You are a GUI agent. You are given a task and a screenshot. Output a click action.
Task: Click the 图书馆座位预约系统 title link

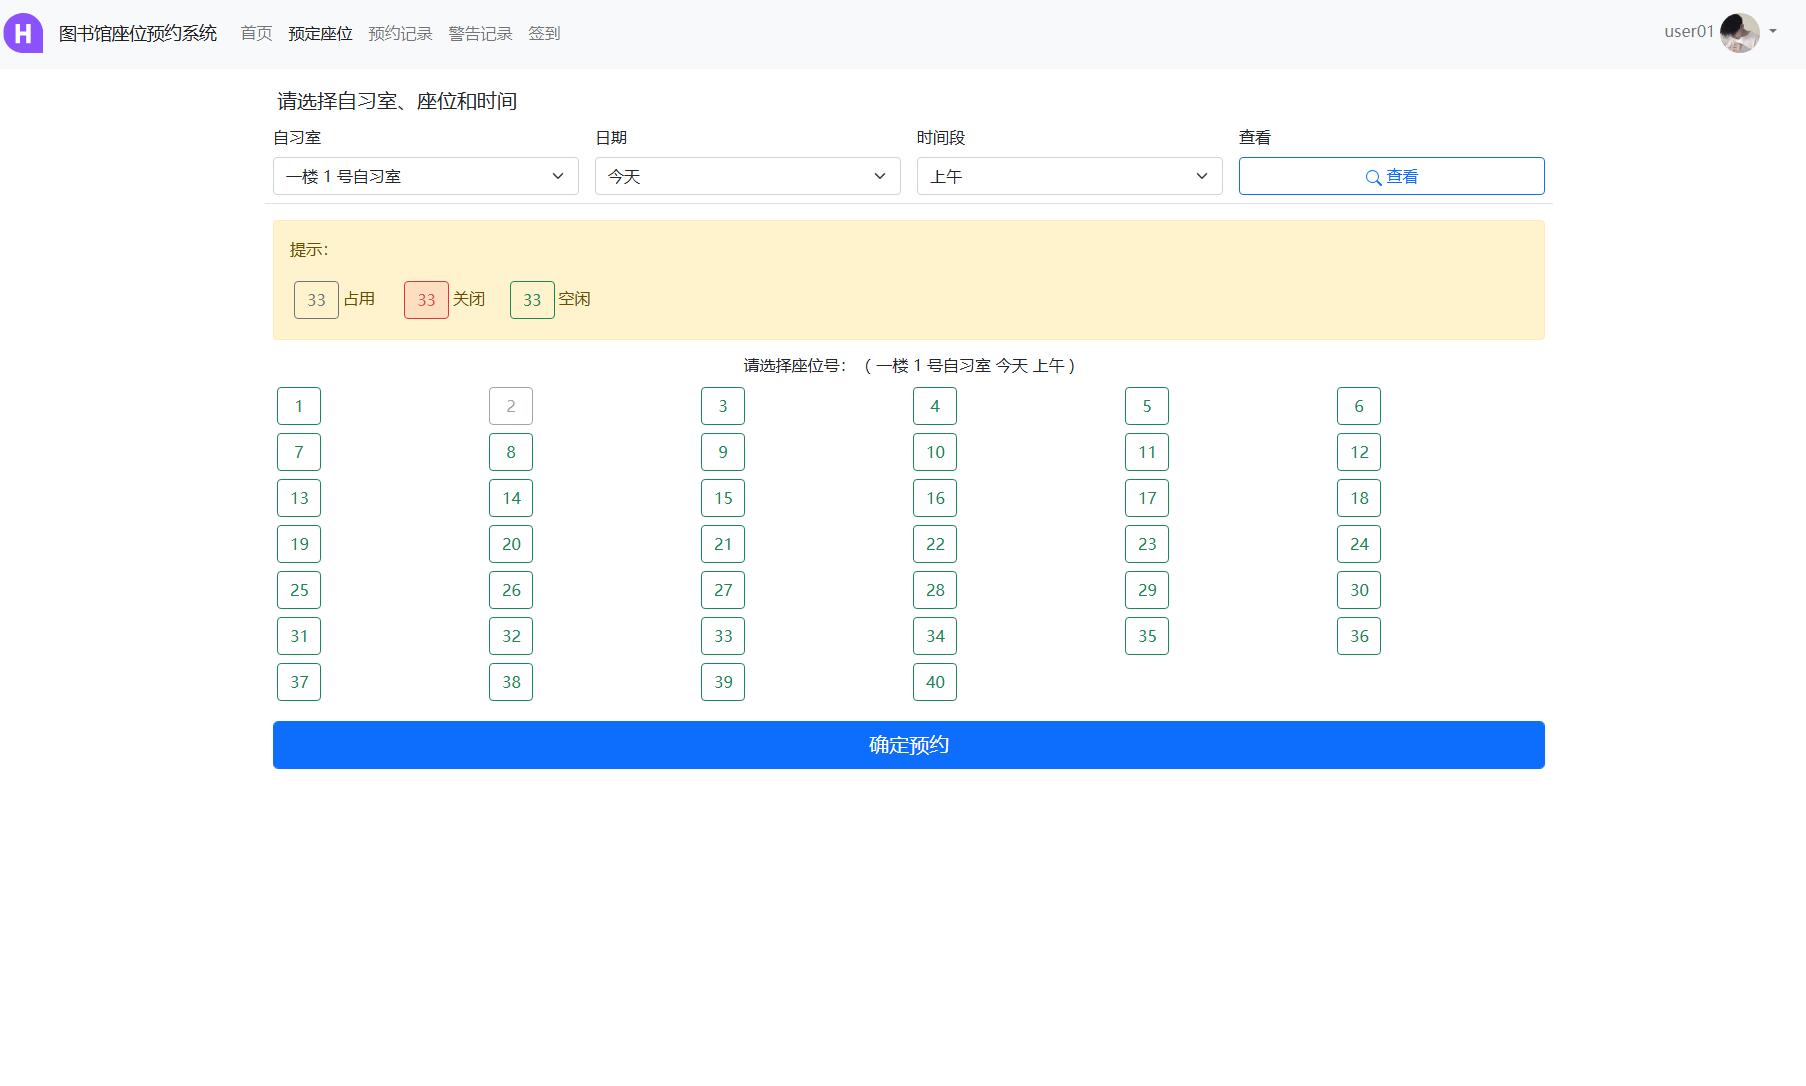138,33
